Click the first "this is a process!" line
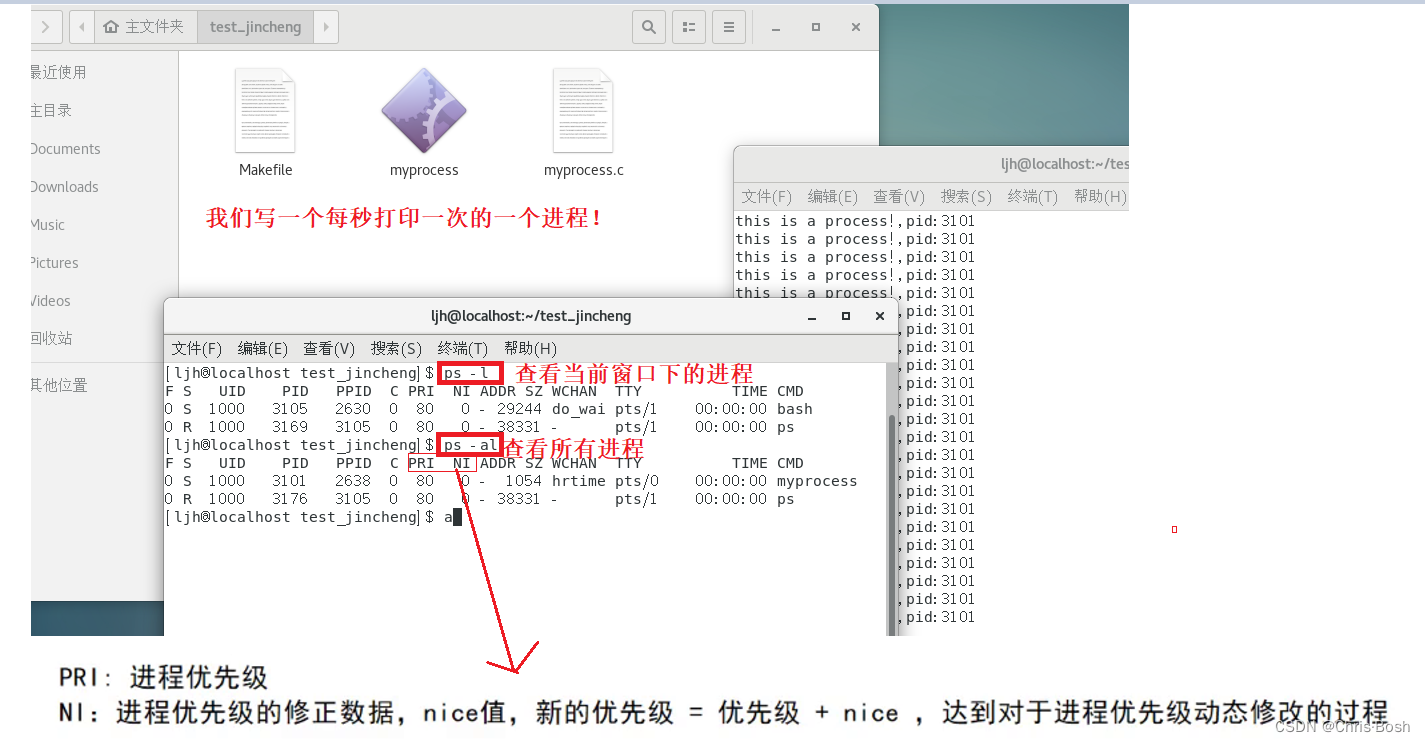Screen dimensions: 1425x742 855,221
